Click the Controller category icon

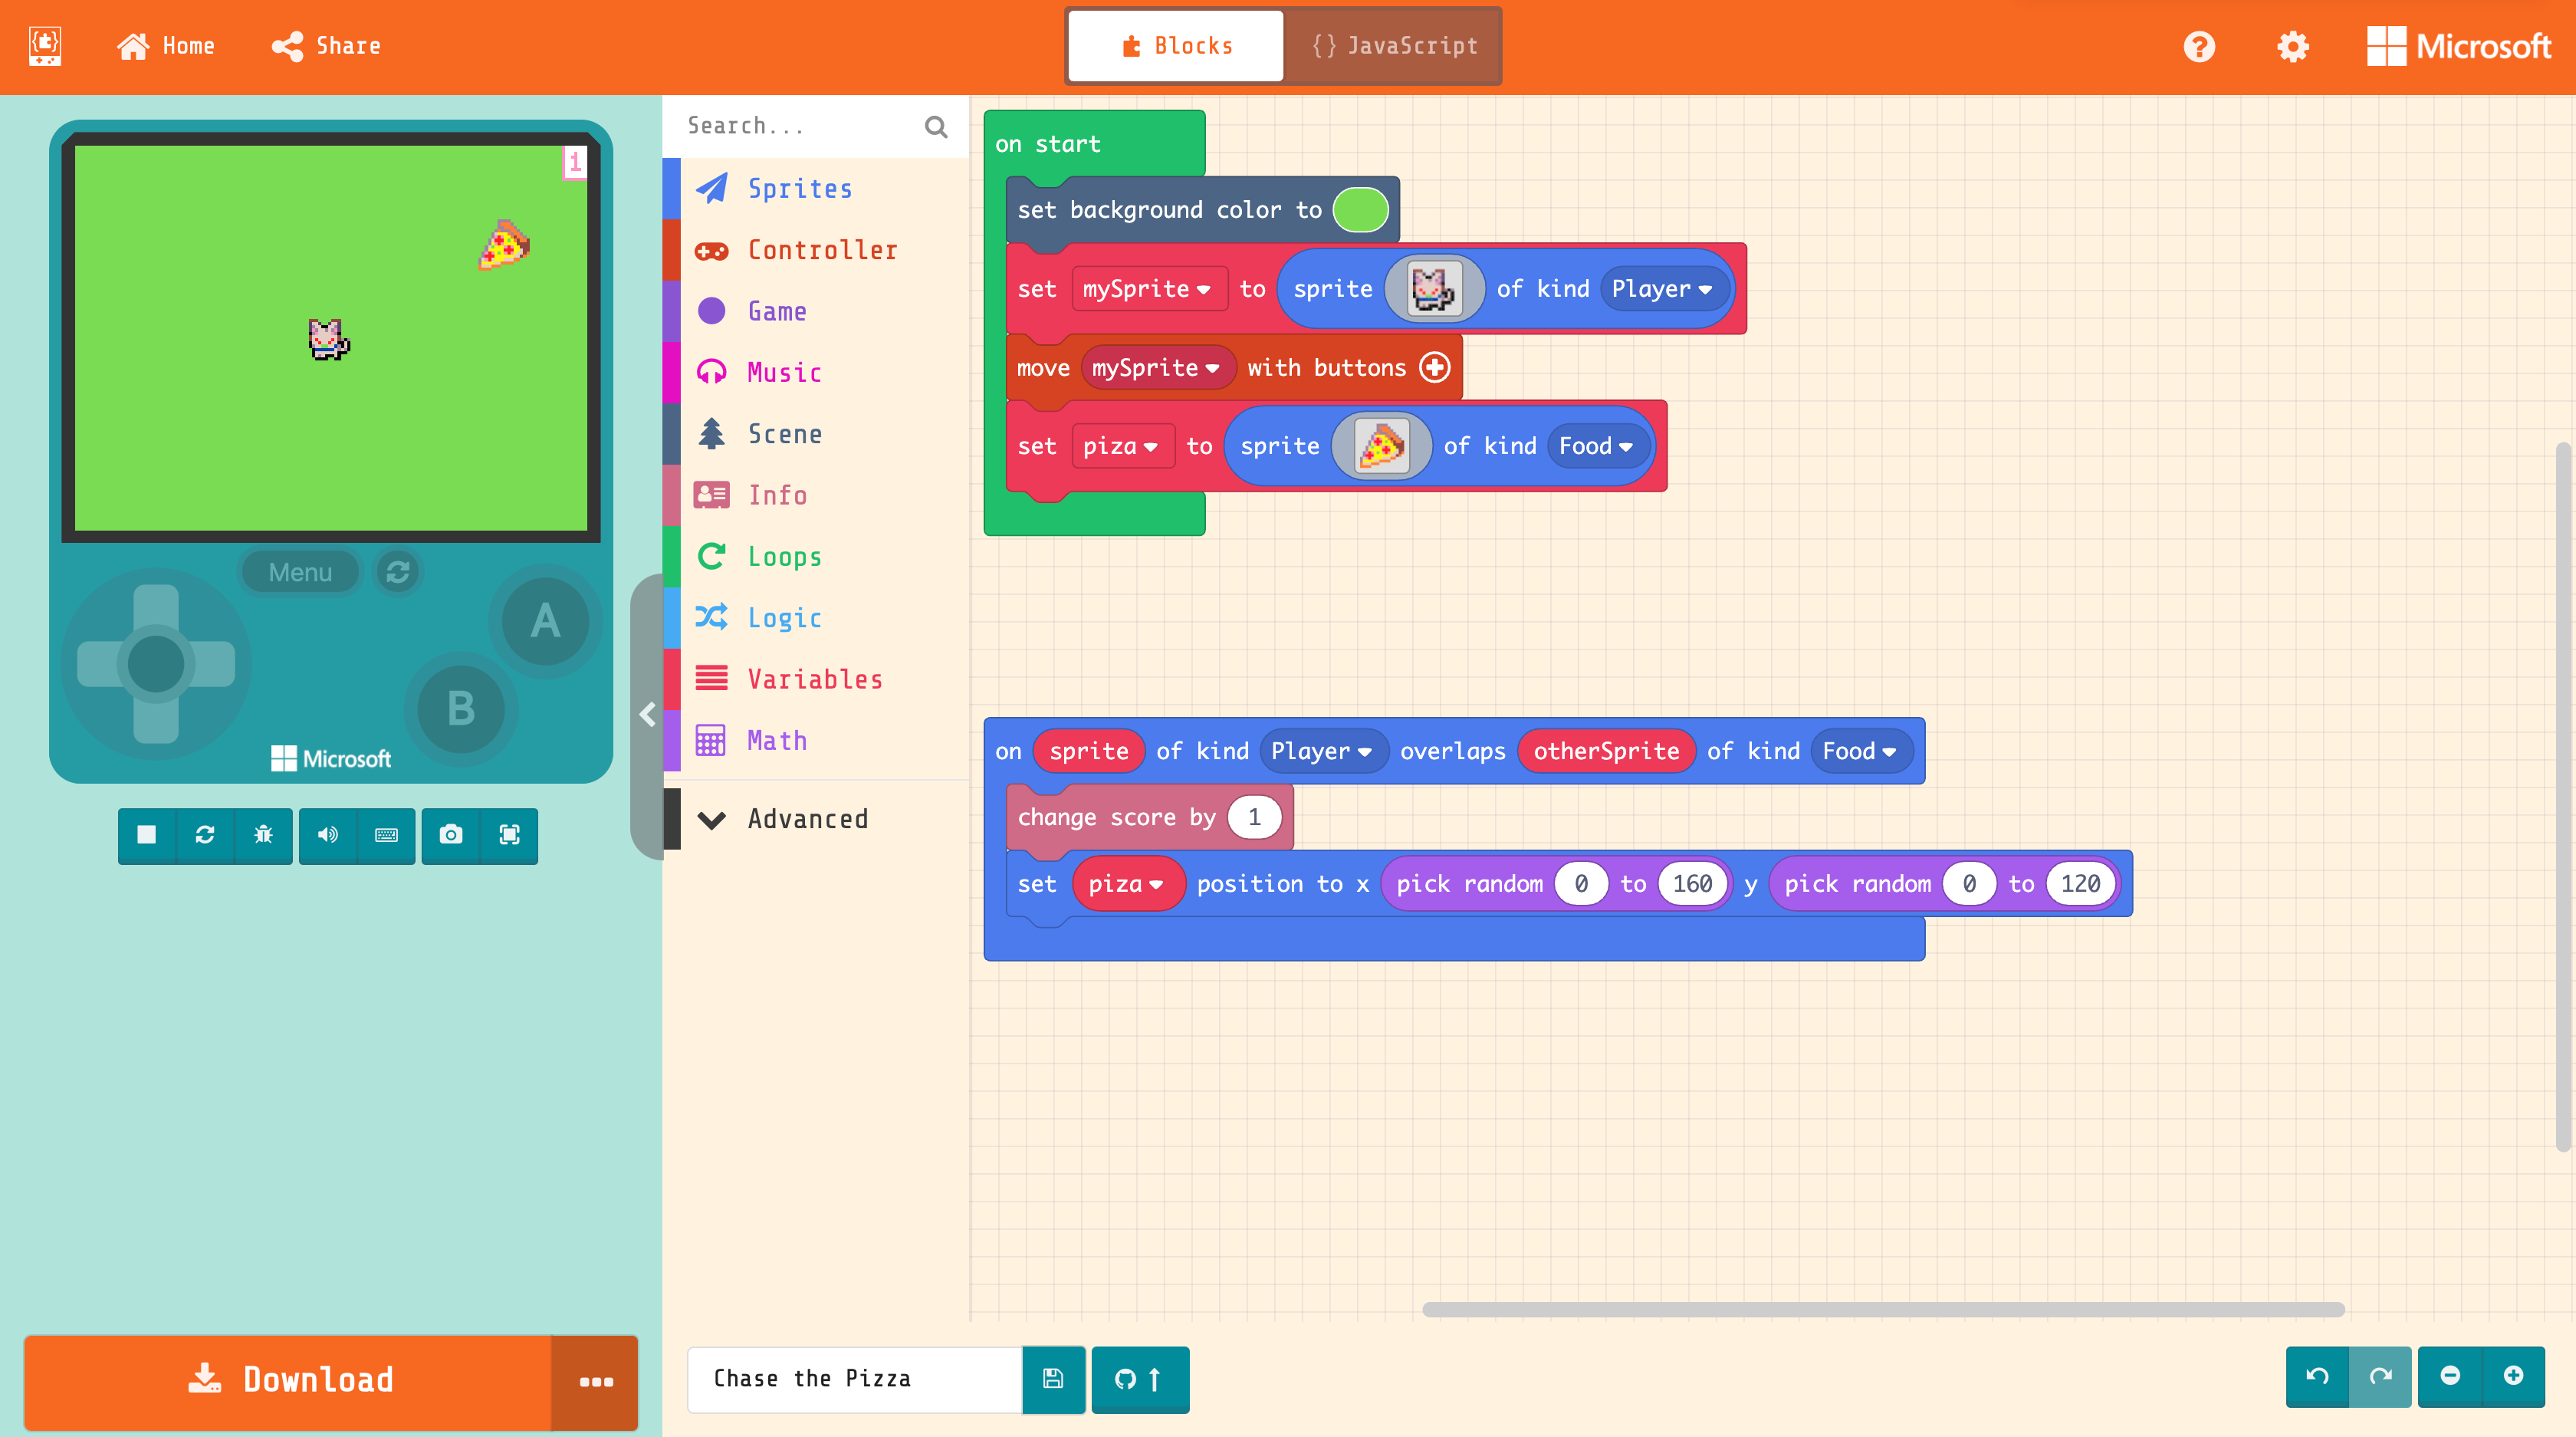coord(709,248)
